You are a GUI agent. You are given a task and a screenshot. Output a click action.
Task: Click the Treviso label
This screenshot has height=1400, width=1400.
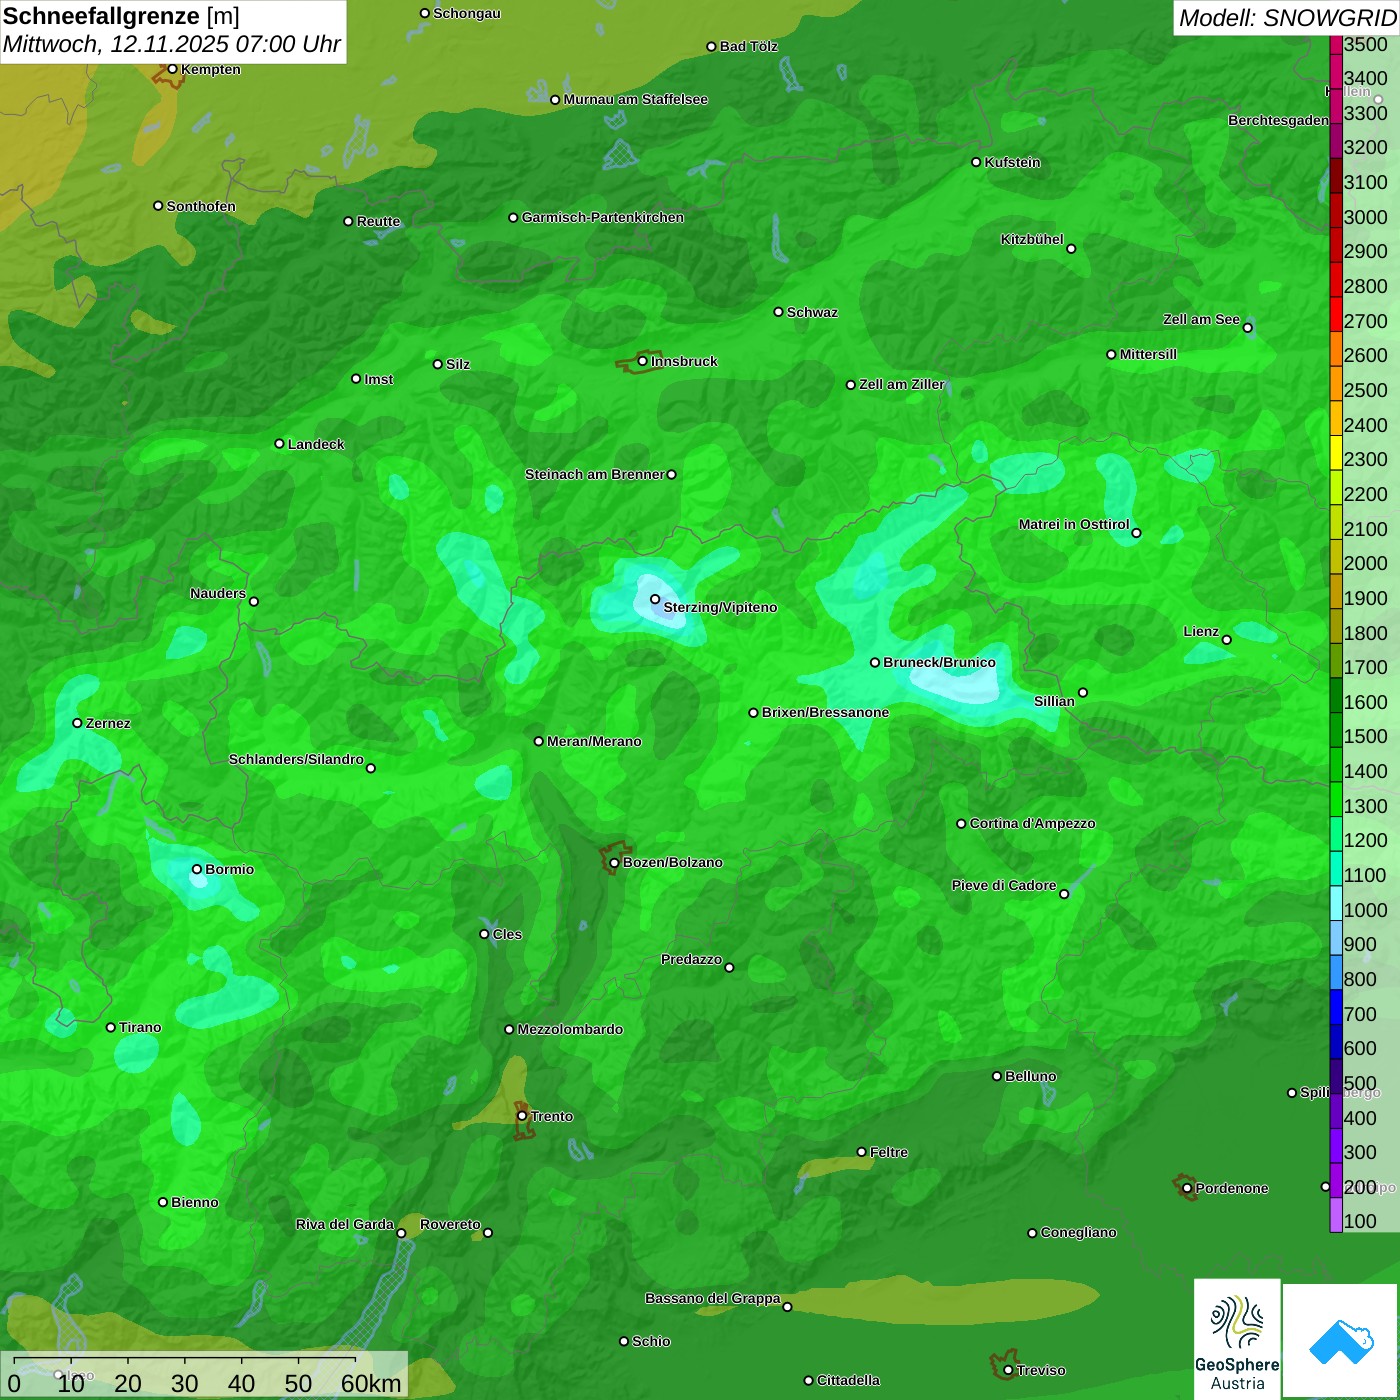click(x=1040, y=1370)
